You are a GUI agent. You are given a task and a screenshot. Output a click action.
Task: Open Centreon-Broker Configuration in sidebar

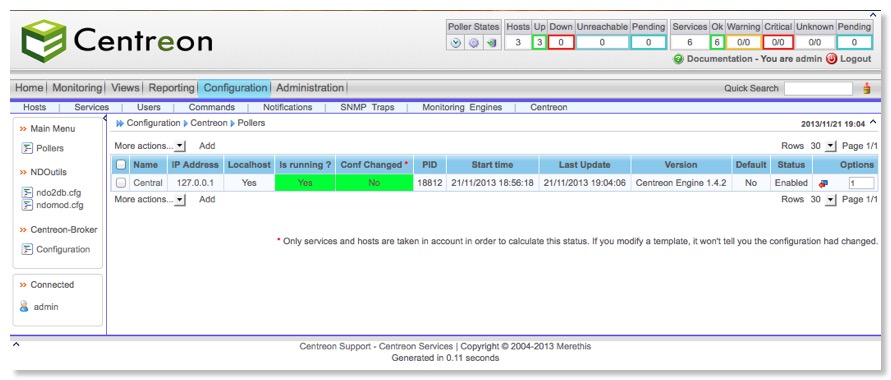tap(63, 249)
